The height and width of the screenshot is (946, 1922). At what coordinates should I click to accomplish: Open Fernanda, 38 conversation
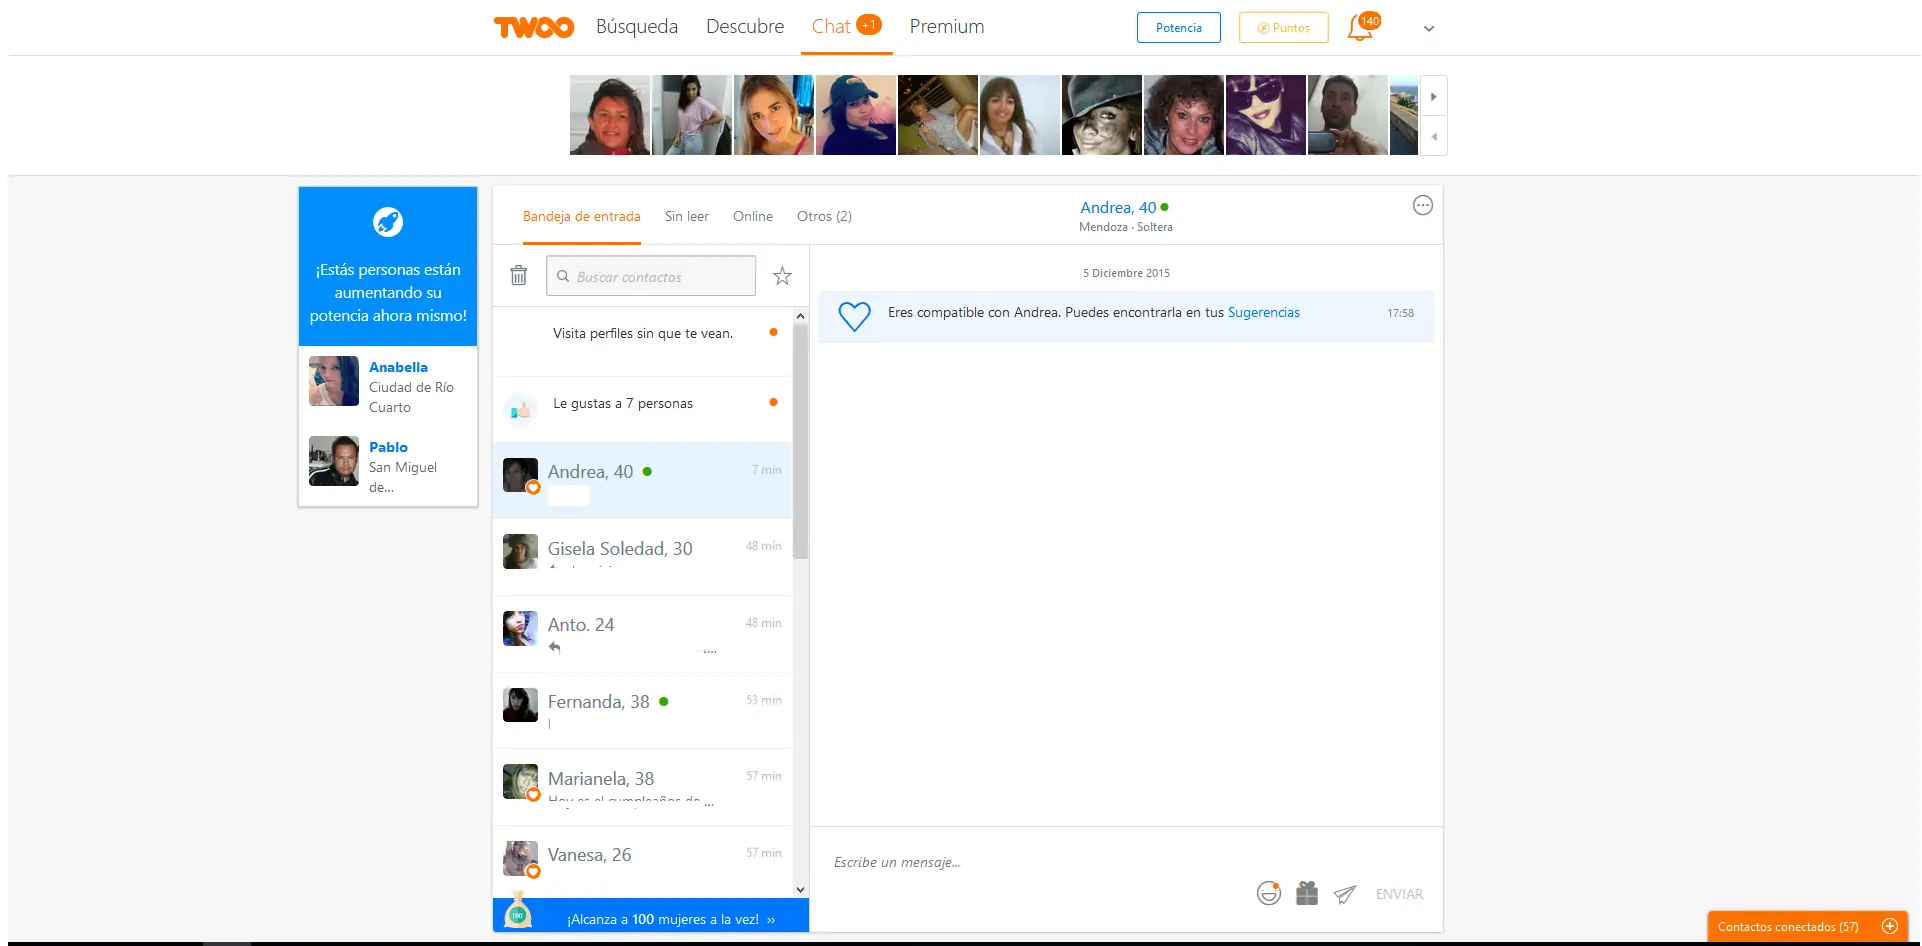(x=642, y=711)
